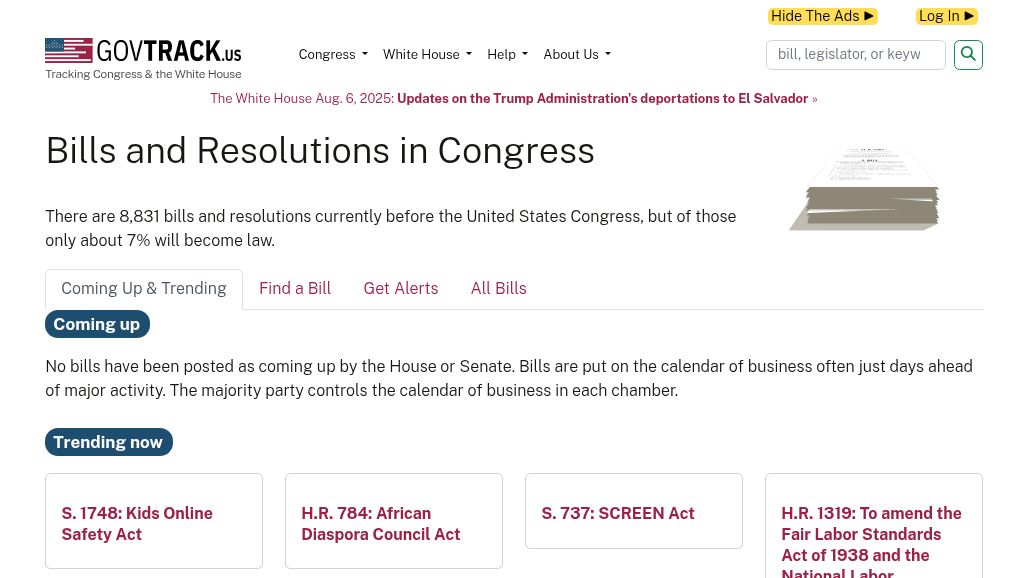Click the stack of bills illustration
The width and height of the screenshot is (1028, 578).
(864, 189)
